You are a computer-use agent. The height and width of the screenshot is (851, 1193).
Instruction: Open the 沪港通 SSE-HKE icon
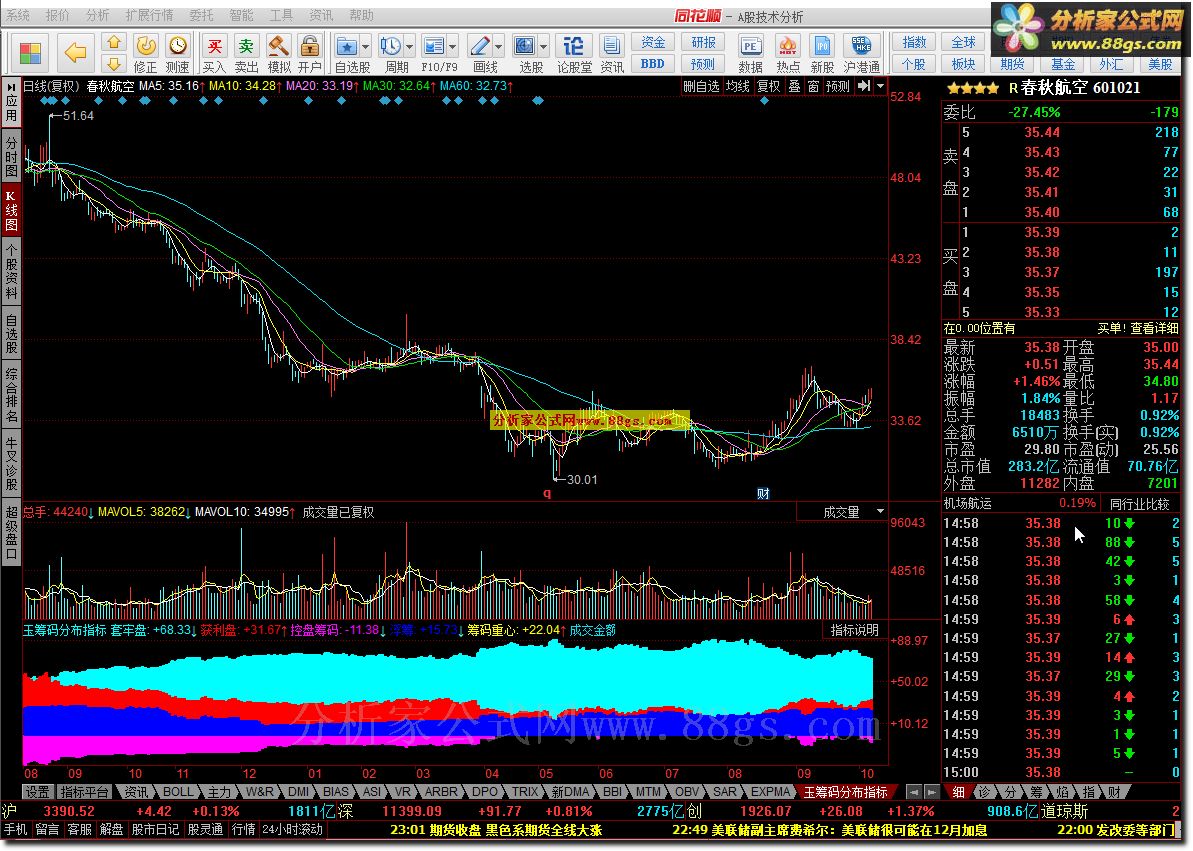point(861,53)
